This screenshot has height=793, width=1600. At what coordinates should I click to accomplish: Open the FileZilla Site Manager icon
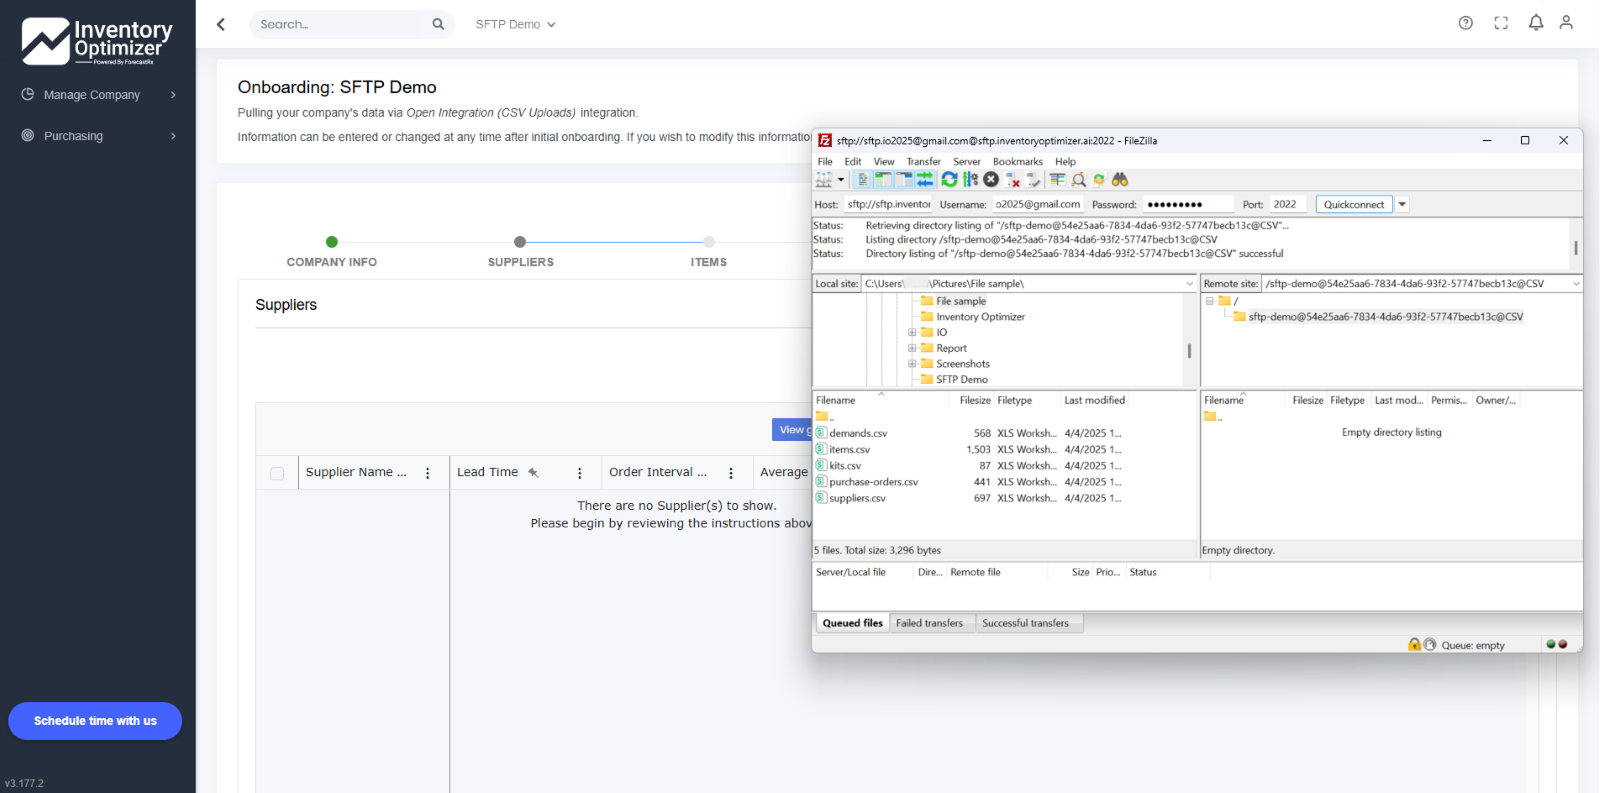pyautogui.click(x=824, y=180)
